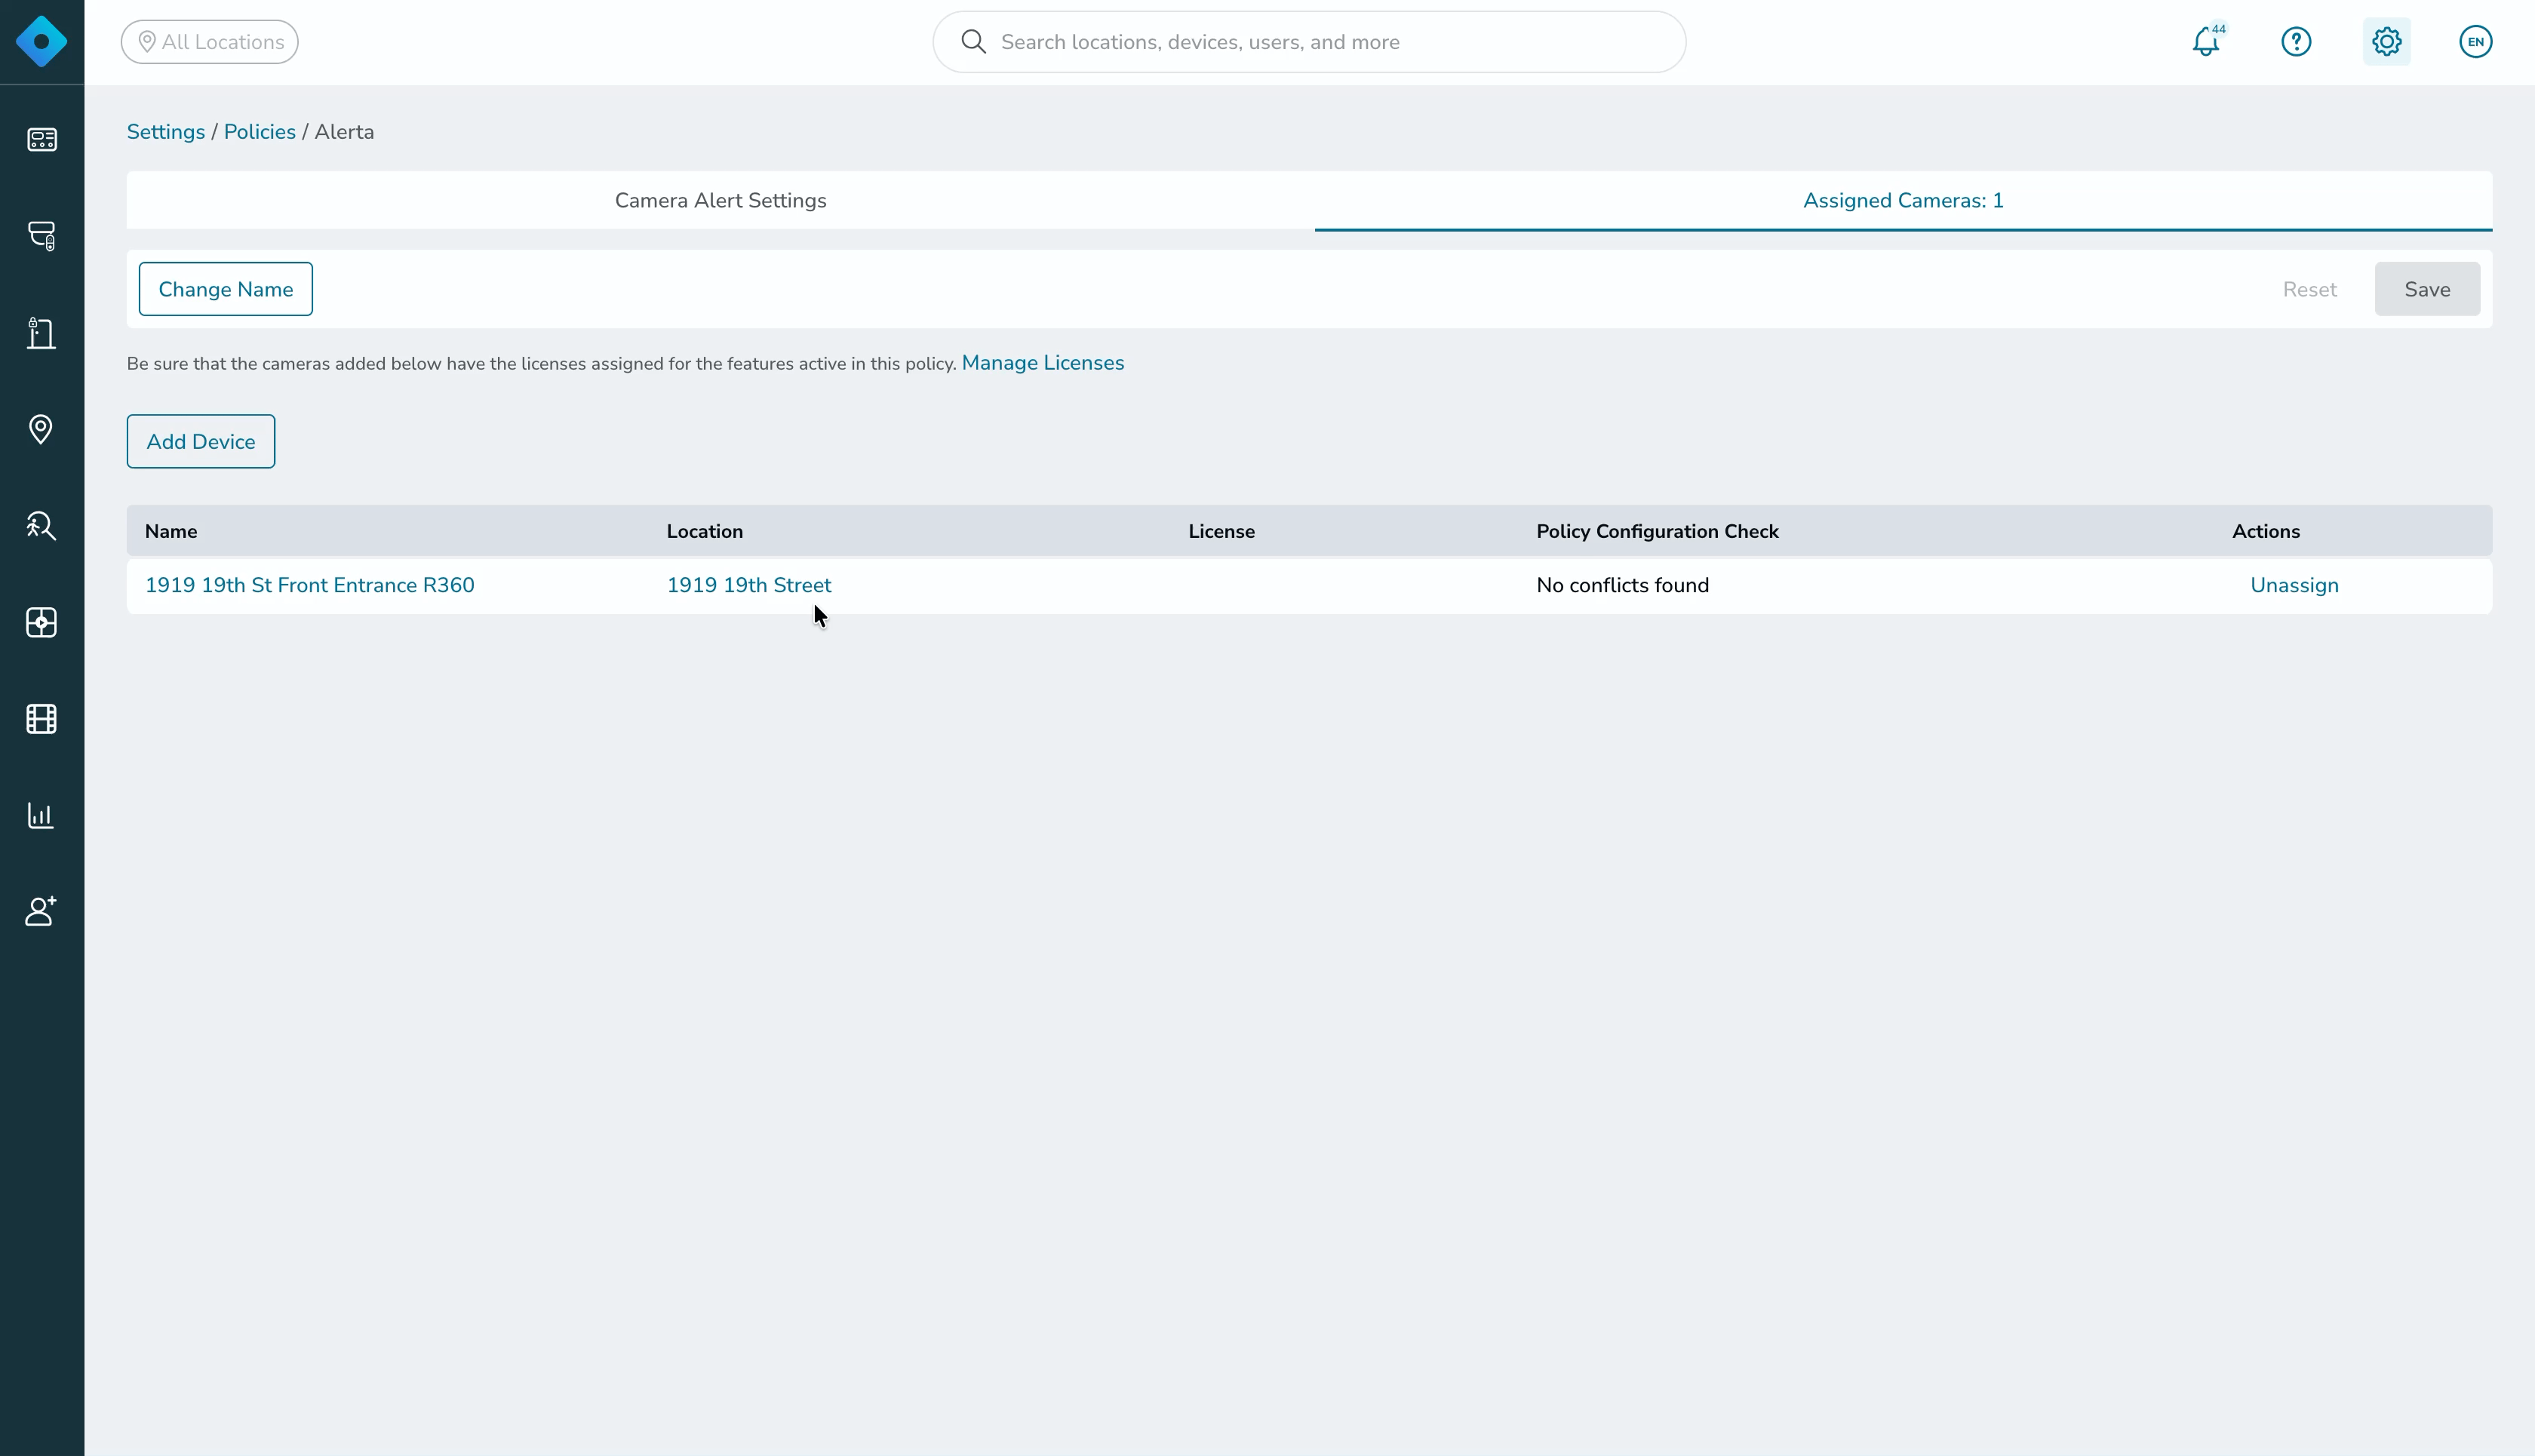Click the Add Device button
The height and width of the screenshot is (1456, 2535).
coord(201,441)
